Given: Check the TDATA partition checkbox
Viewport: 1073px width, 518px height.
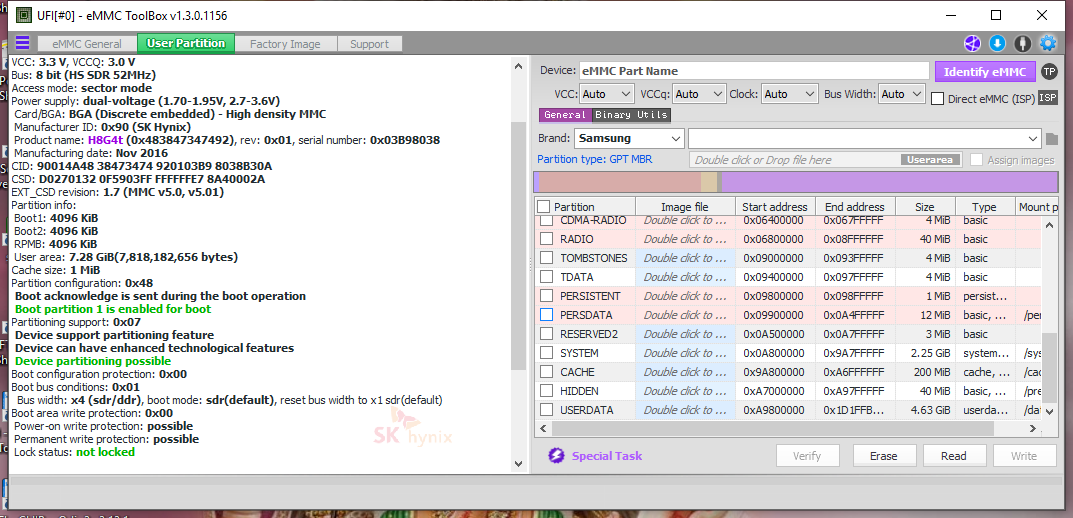Looking at the screenshot, I should (x=546, y=277).
